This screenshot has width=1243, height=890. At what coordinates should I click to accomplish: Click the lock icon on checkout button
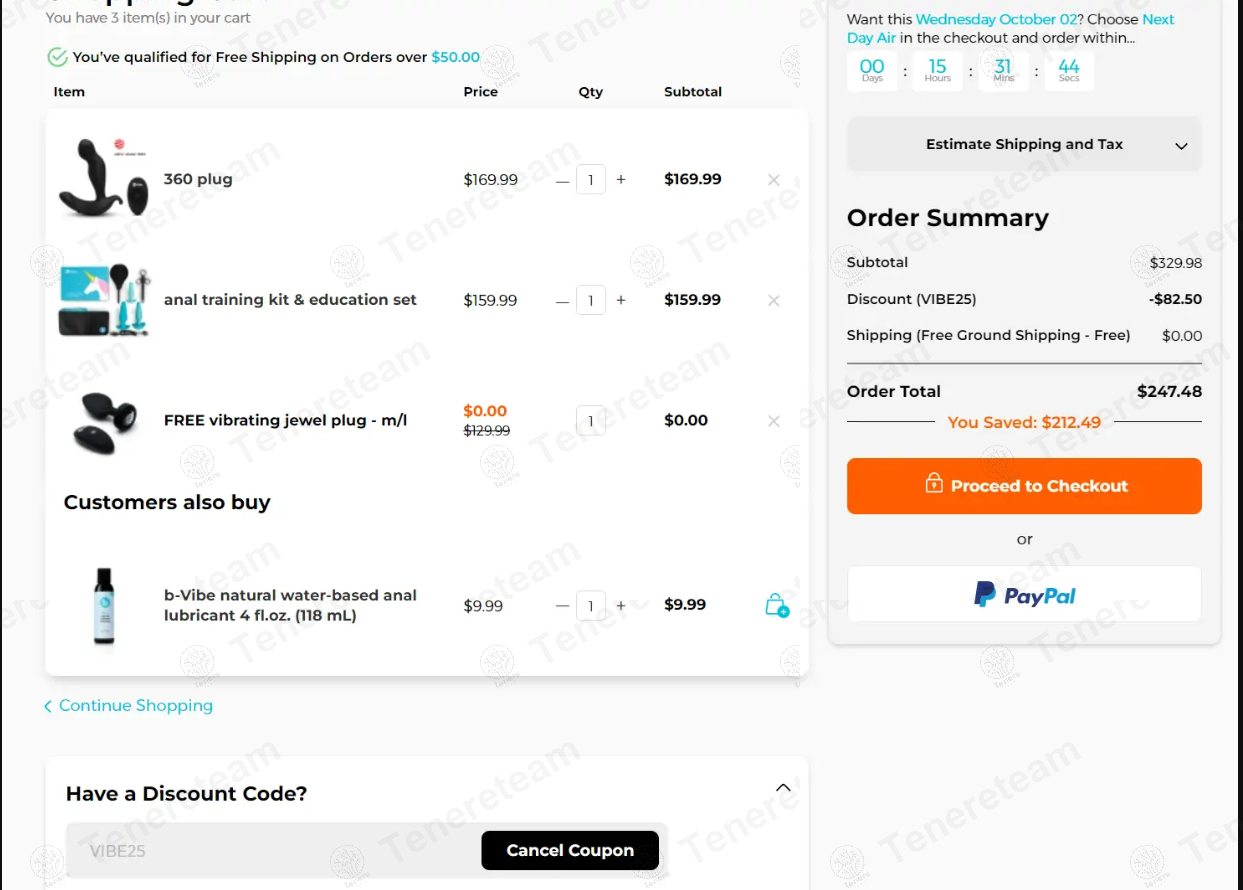click(x=934, y=484)
